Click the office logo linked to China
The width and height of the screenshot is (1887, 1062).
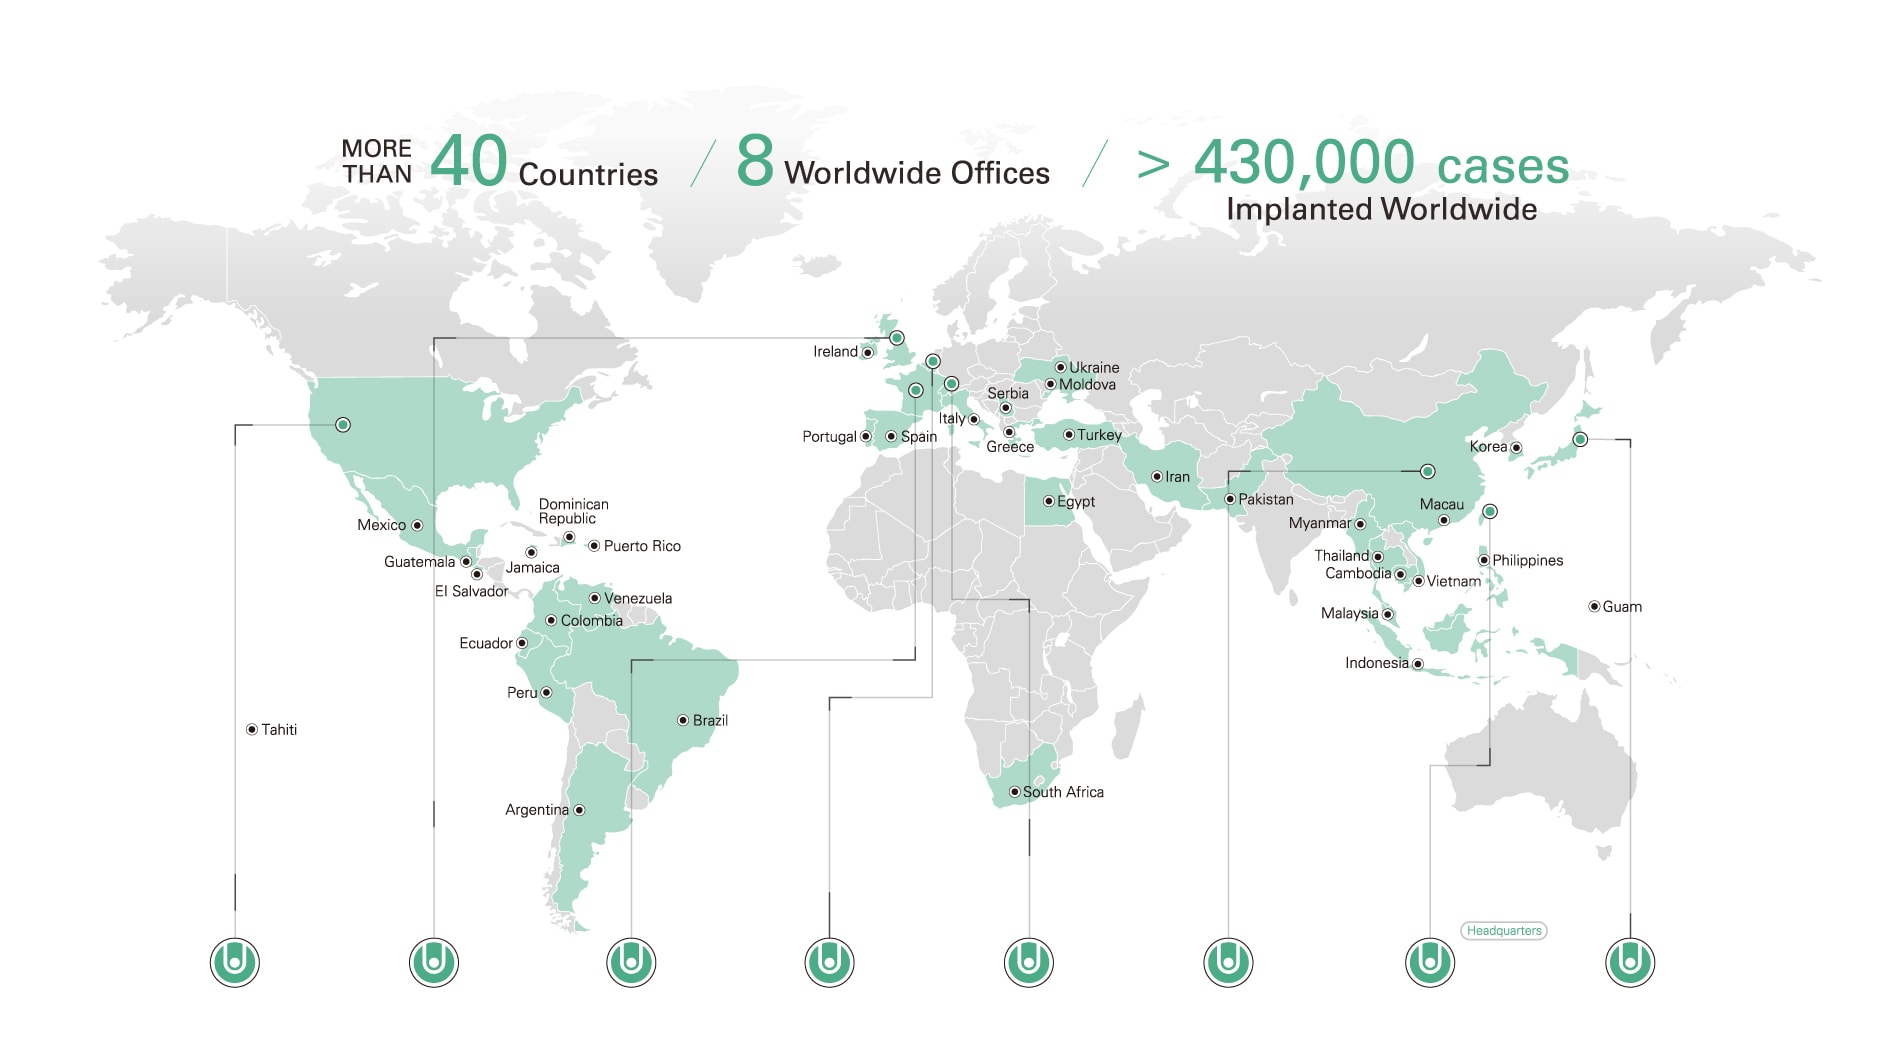click(x=1228, y=963)
